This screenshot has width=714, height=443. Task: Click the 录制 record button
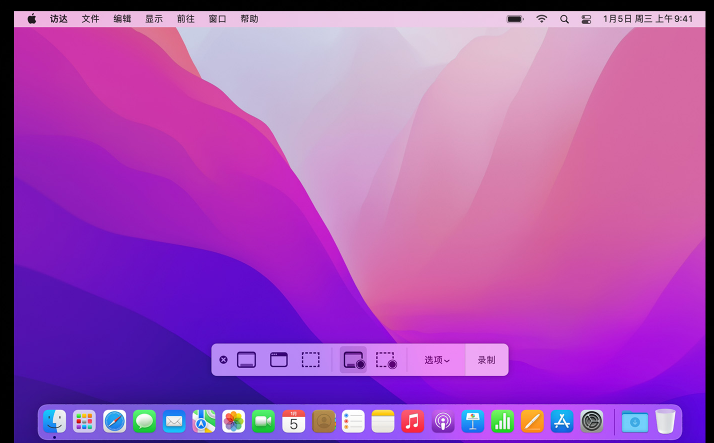pyautogui.click(x=486, y=360)
